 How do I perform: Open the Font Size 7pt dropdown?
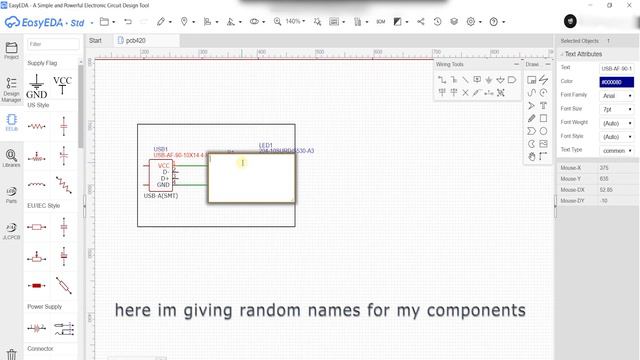click(617, 109)
